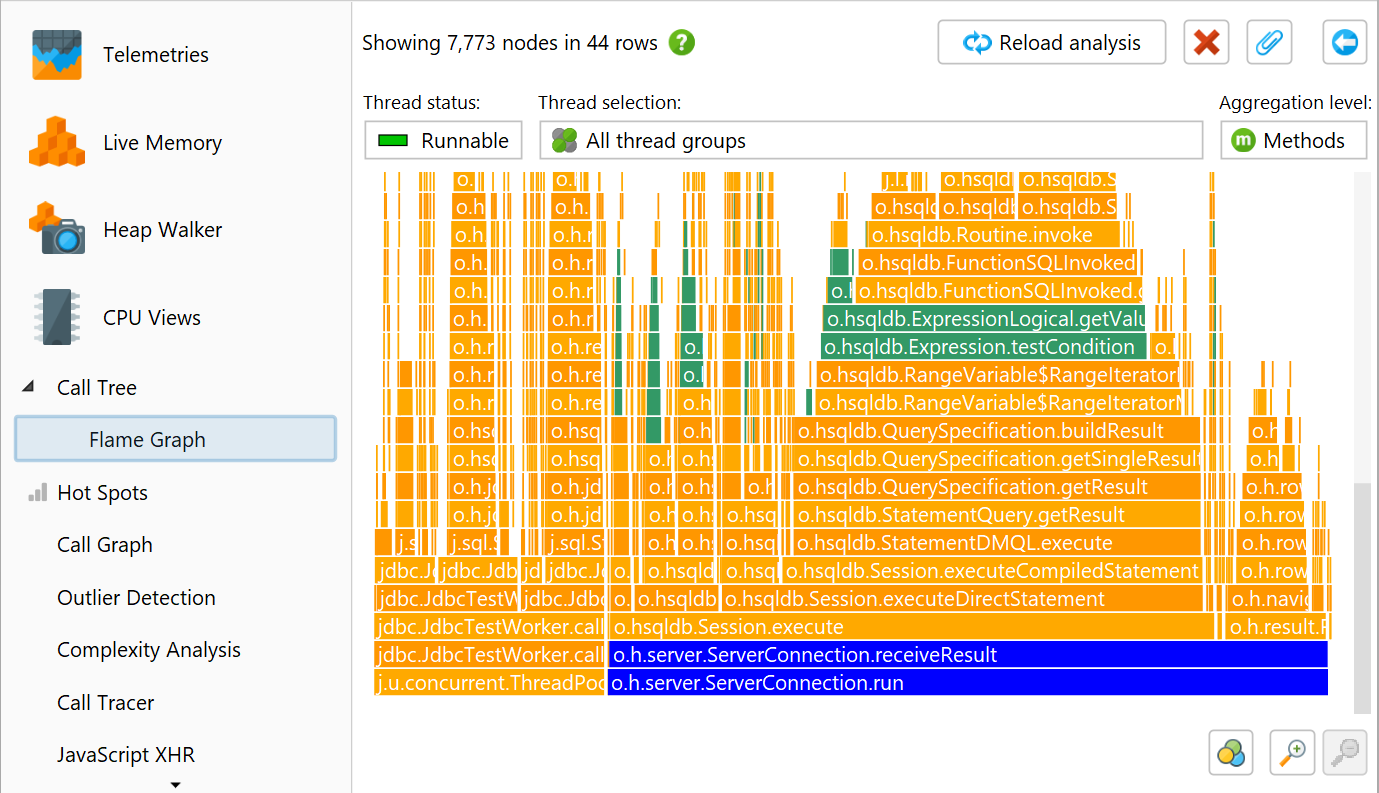This screenshot has height=793, width=1379.
Task: Select the o.h.result flame node
Action: tap(1279, 627)
